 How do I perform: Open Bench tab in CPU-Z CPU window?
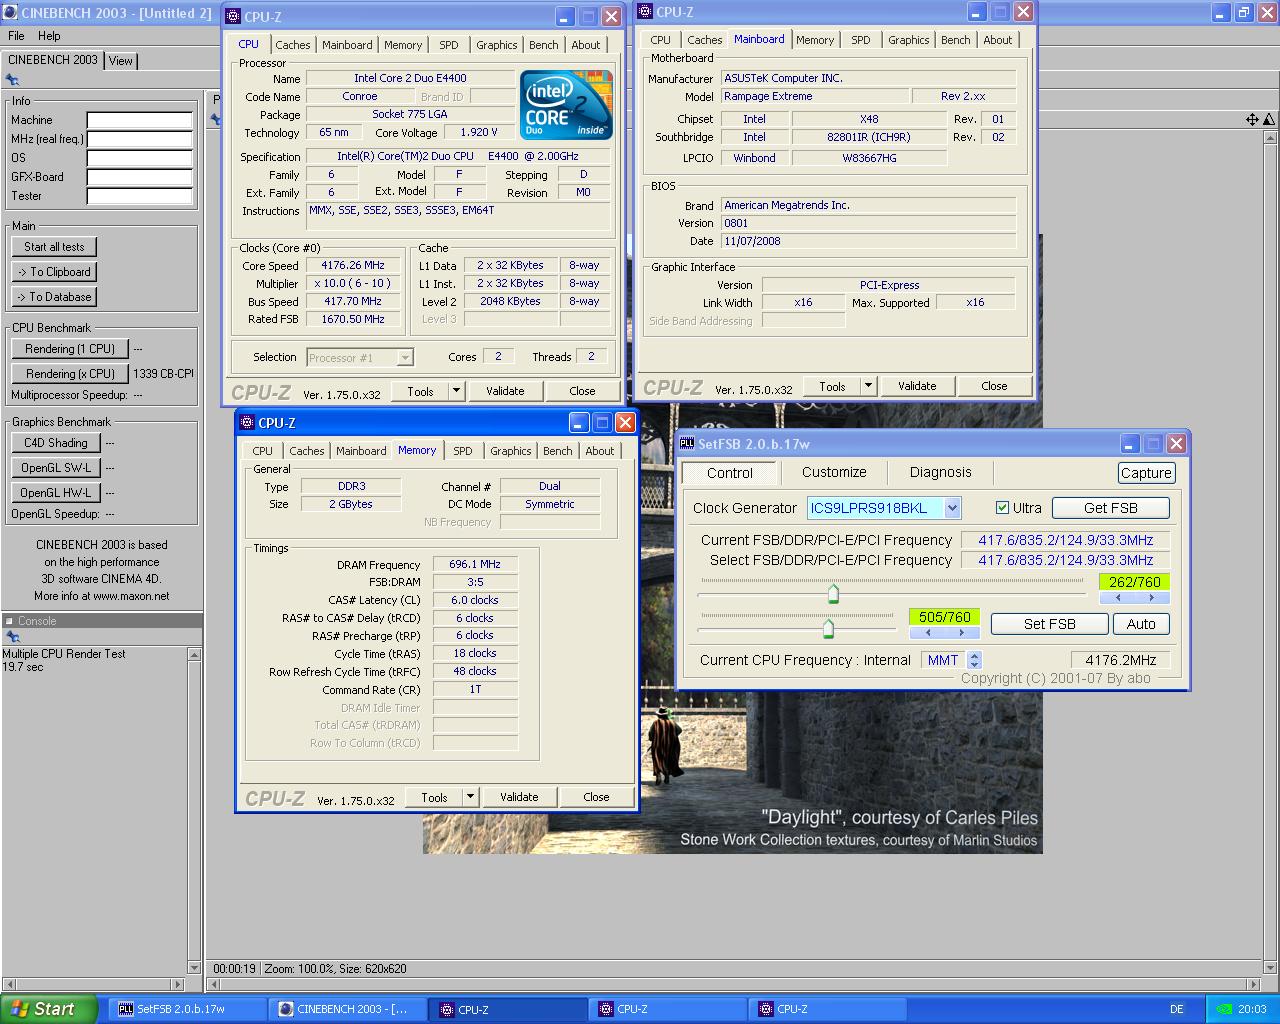point(544,45)
